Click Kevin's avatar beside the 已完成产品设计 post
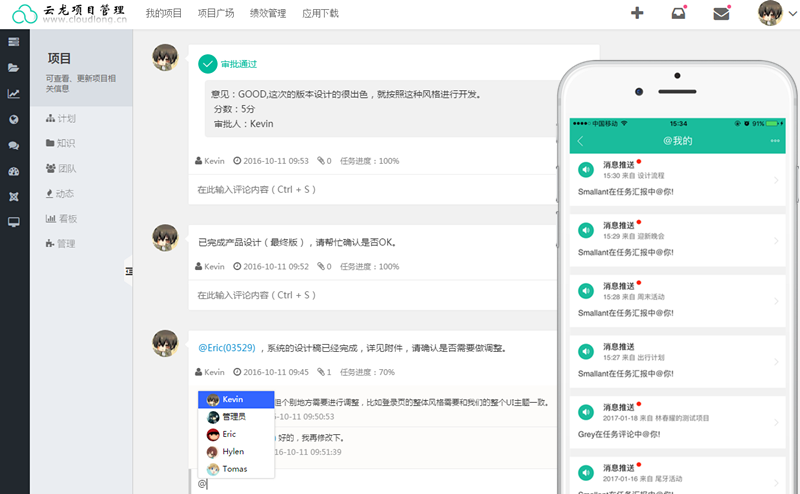Image resolution: width=800 pixels, height=494 pixels. pos(165,237)
